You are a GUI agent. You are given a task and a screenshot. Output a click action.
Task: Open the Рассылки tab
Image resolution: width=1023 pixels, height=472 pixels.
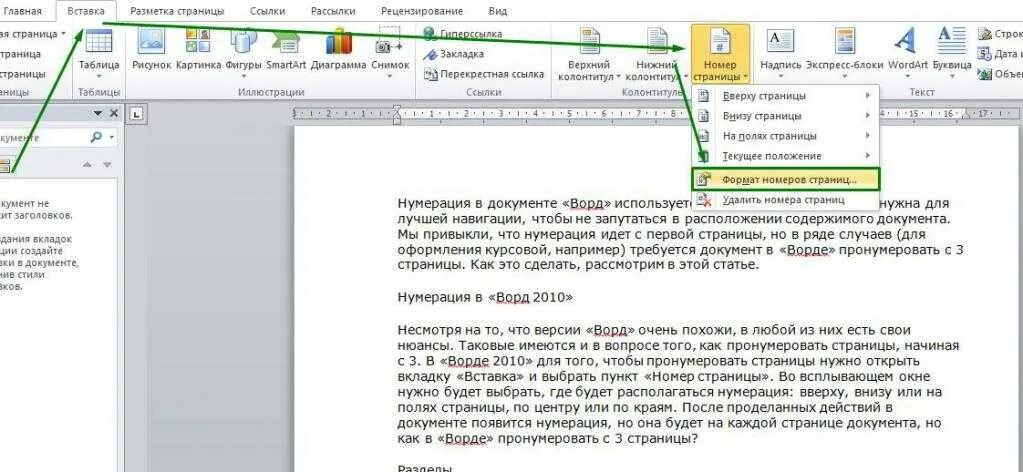333,11
